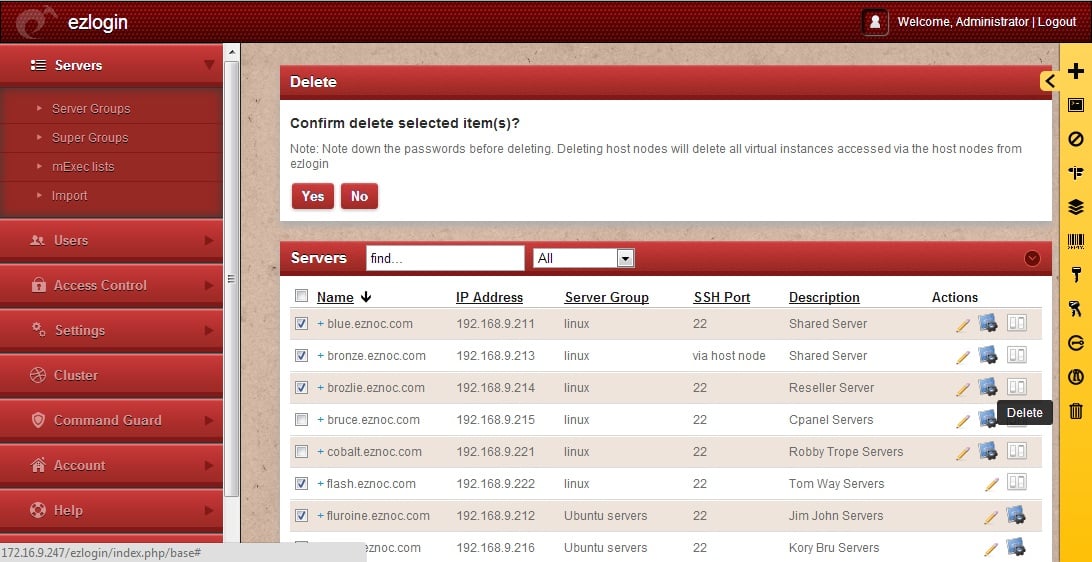Screen dimensions: 1092x562
Task: Click the user avatar icon in header
Action: (x=875, y=22)
